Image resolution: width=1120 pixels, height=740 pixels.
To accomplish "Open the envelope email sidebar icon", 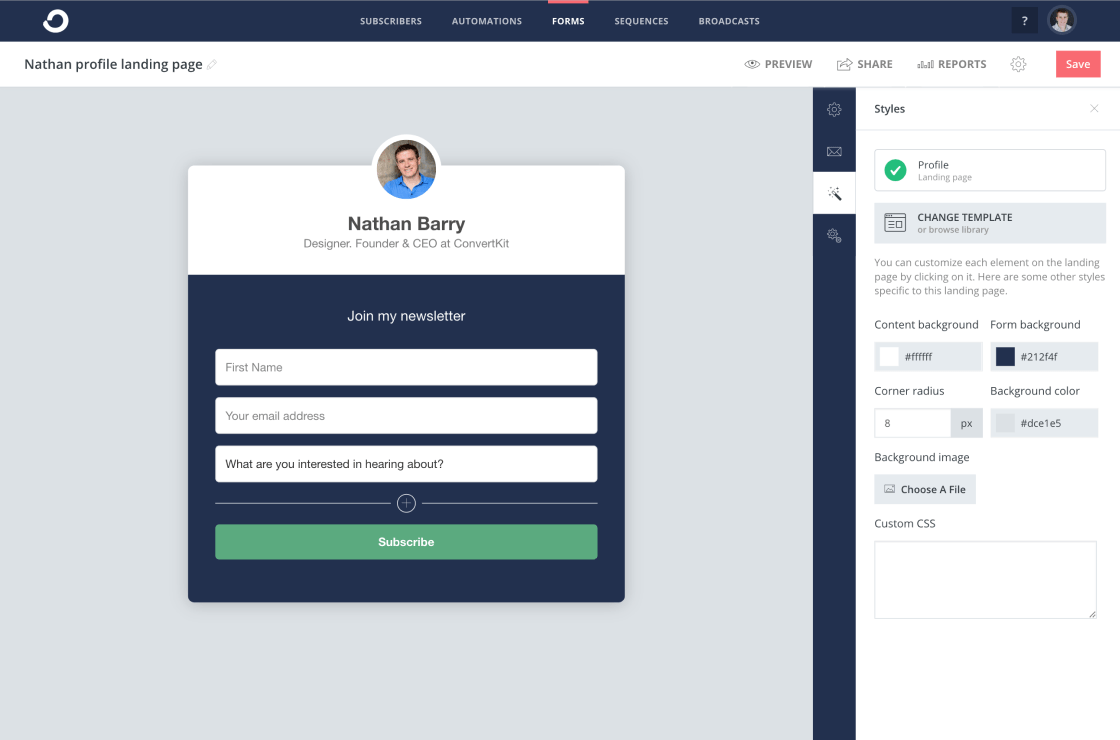I will pyautogui.click(x=834, y=151).
